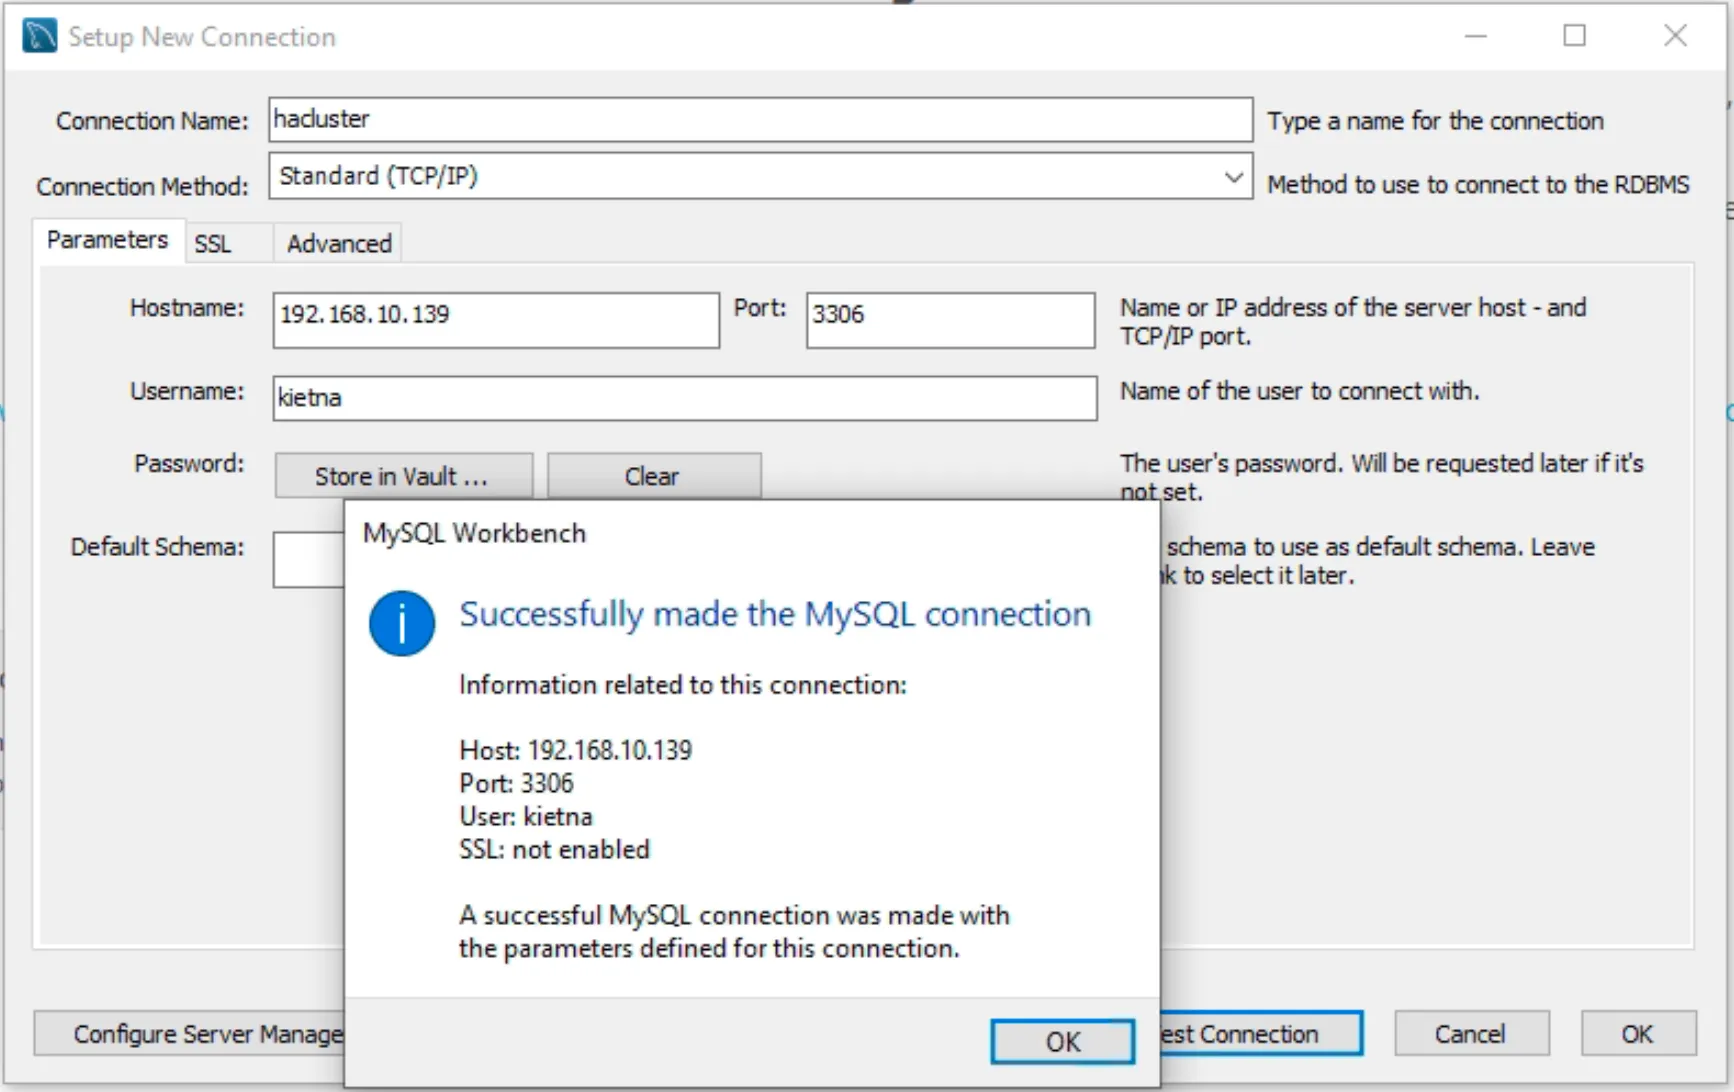Click the Hostname input field
1734x1092 pixels.
pos(496,320)
